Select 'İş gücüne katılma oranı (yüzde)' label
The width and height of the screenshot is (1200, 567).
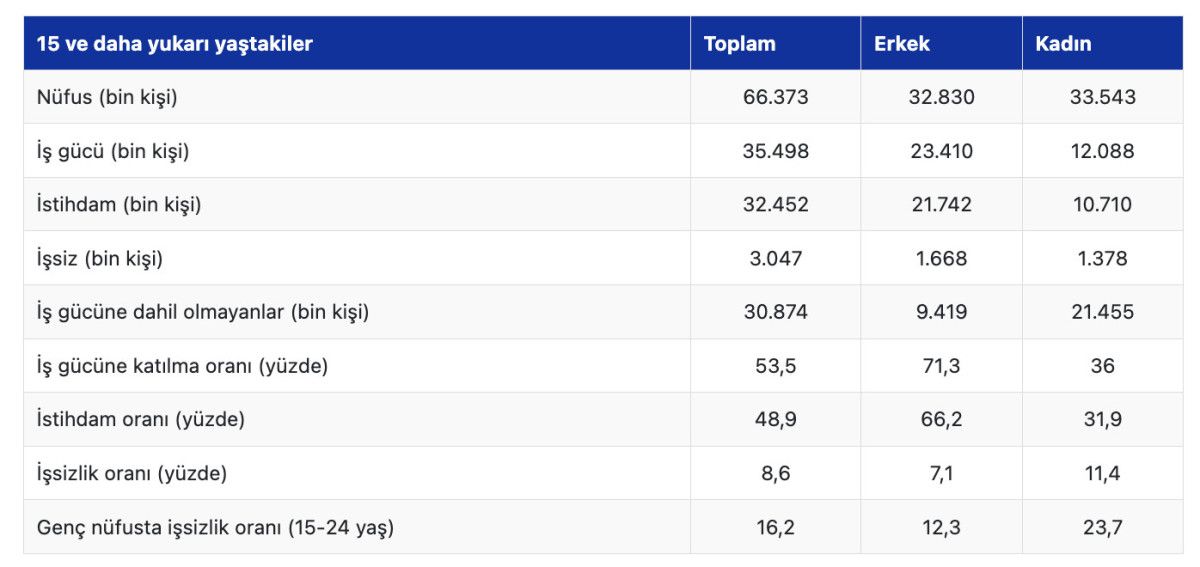(182, 366)
